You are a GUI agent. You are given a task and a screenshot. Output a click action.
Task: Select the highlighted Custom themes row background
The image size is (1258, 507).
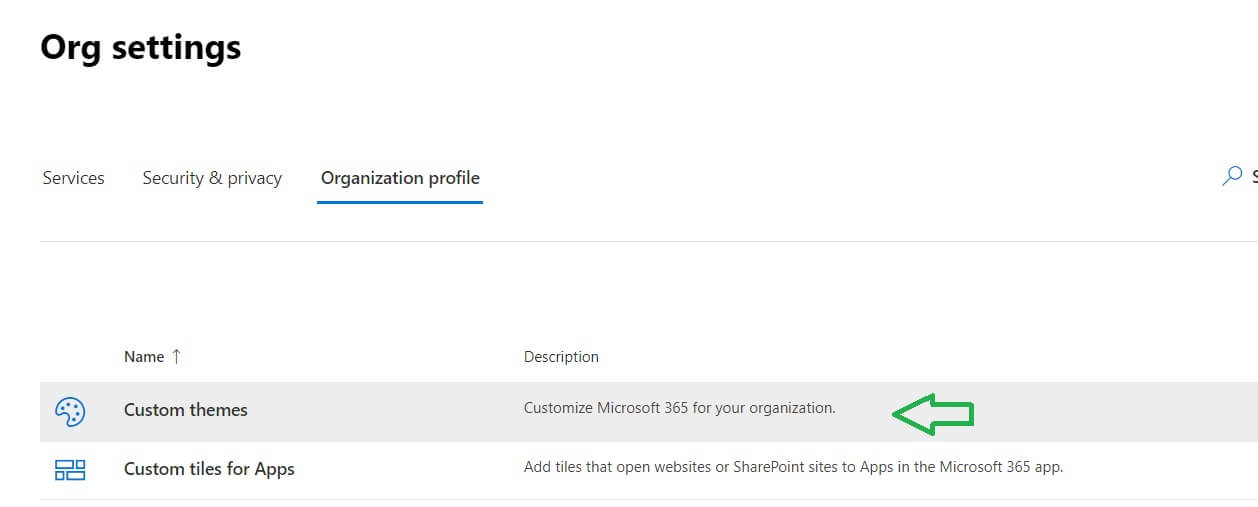(1100, 411)
